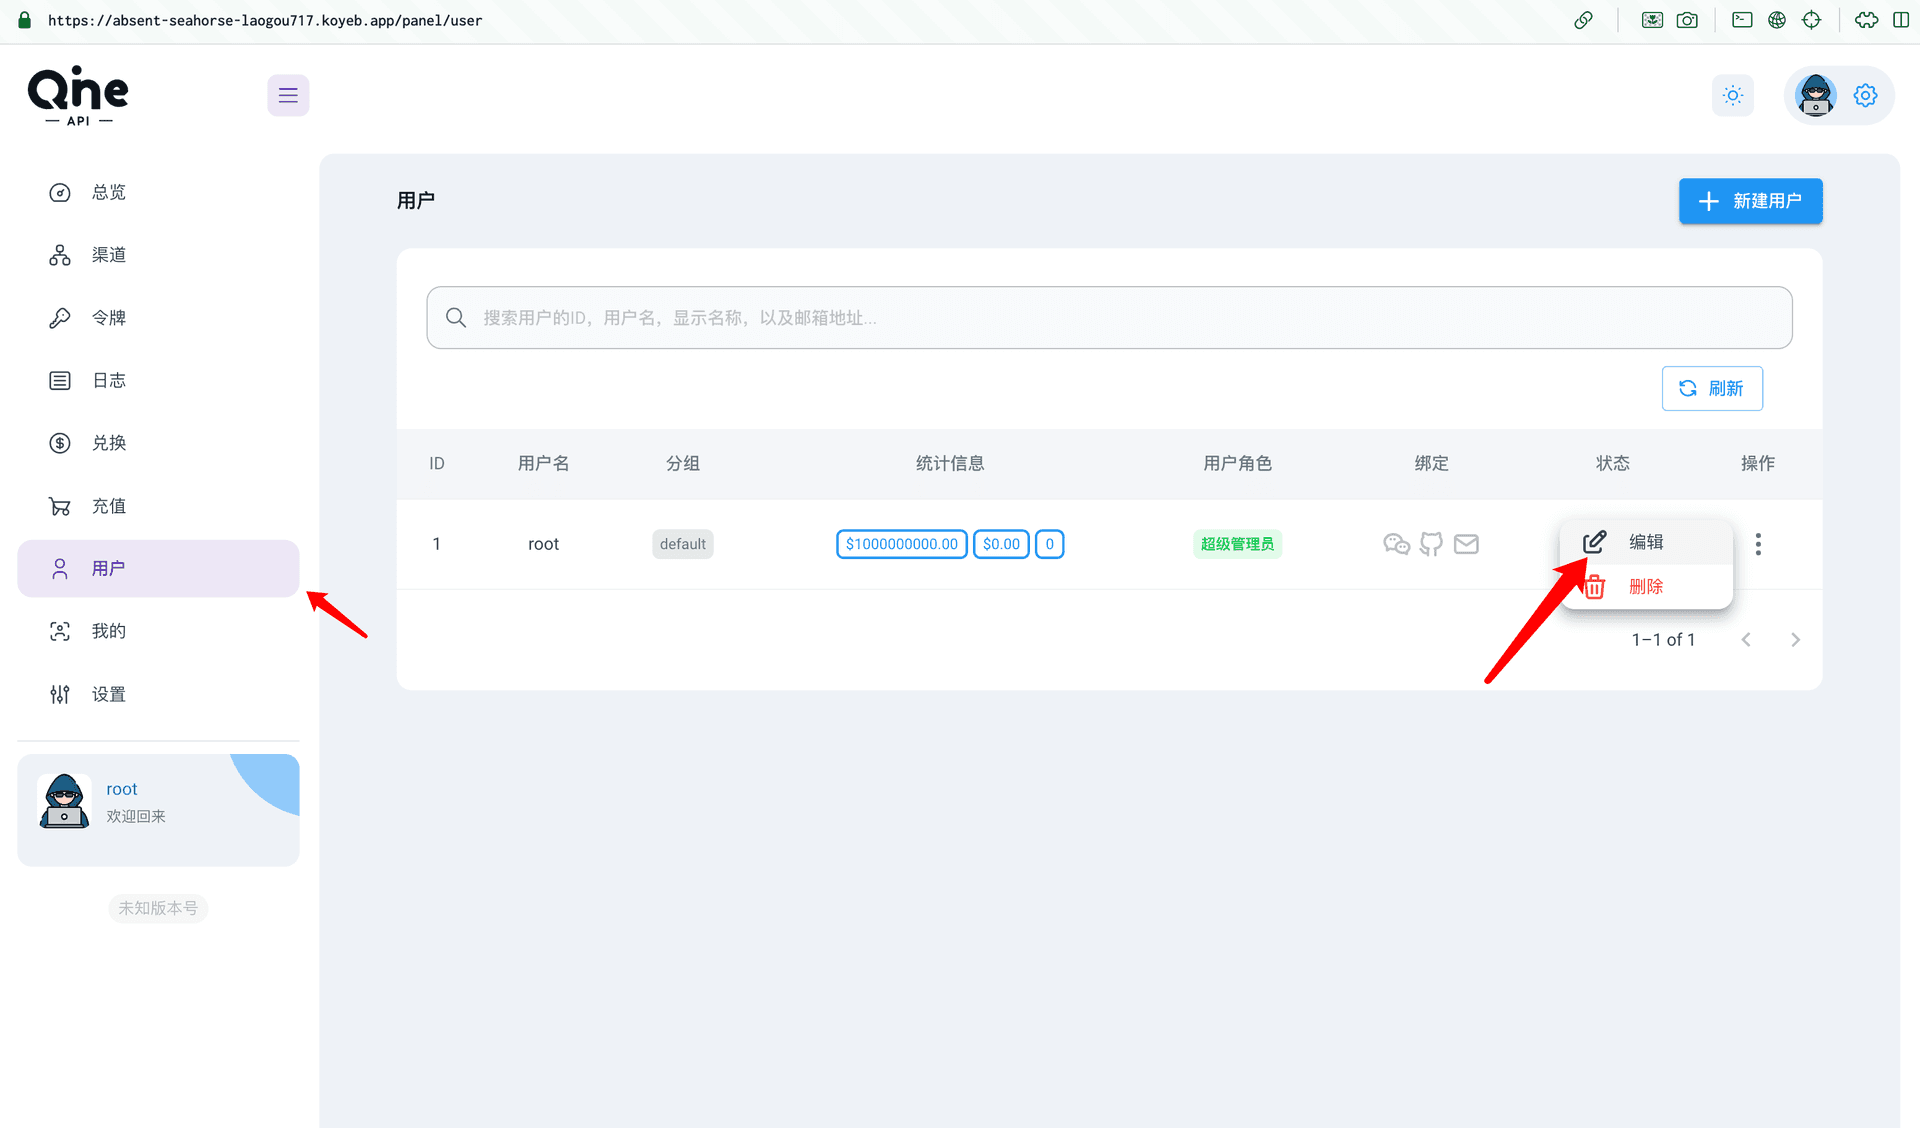
Task: Click the 1–1 of 1 pagination text
Action: (x=1663, y=640)
